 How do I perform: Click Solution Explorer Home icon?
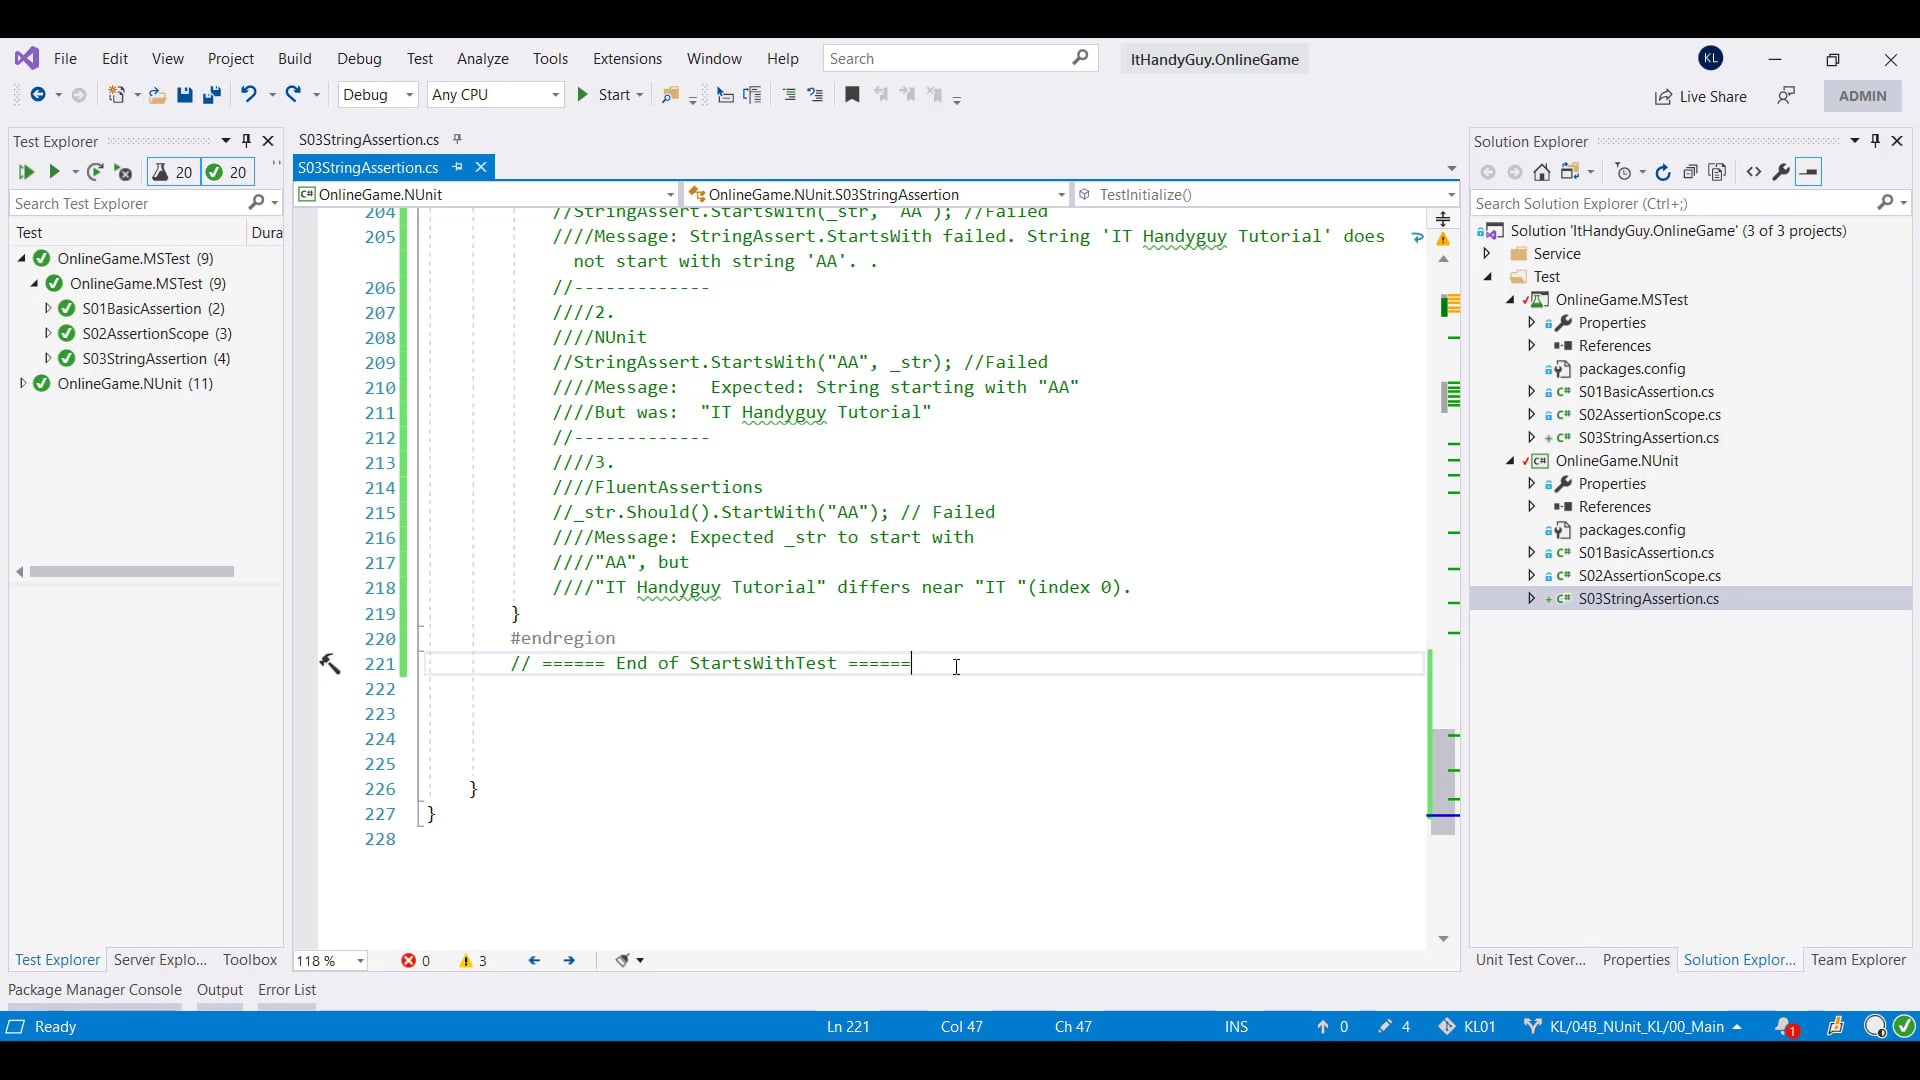(1542, 172)
